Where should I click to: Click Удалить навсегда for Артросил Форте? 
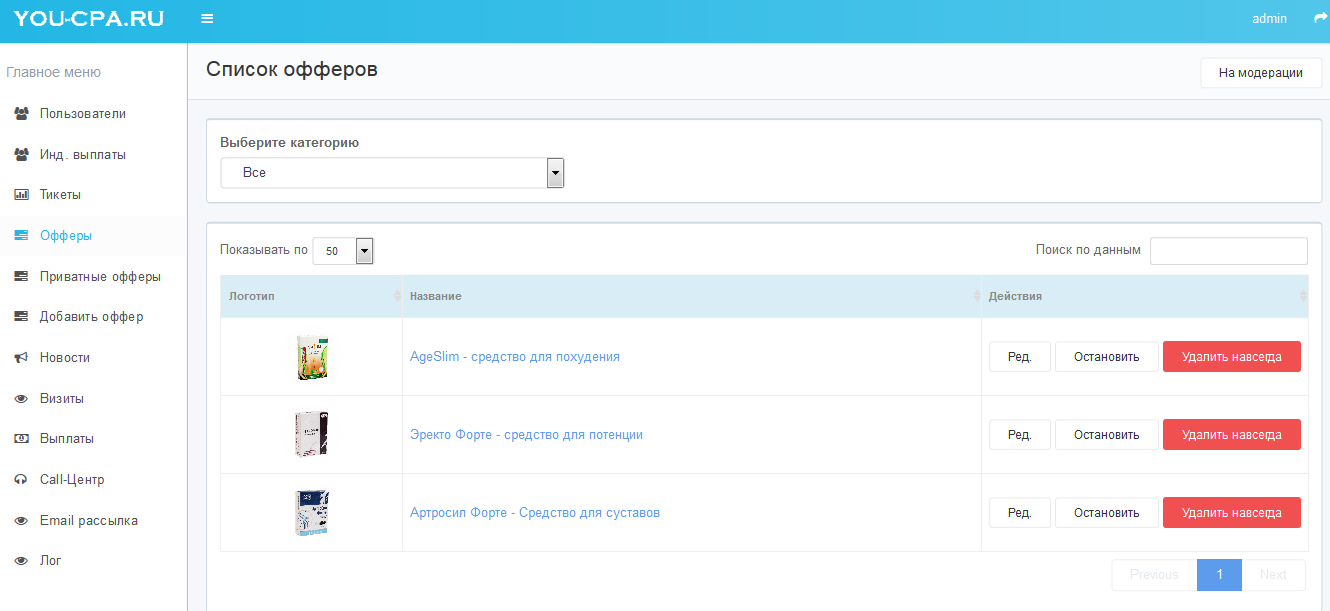[1232, 513]
